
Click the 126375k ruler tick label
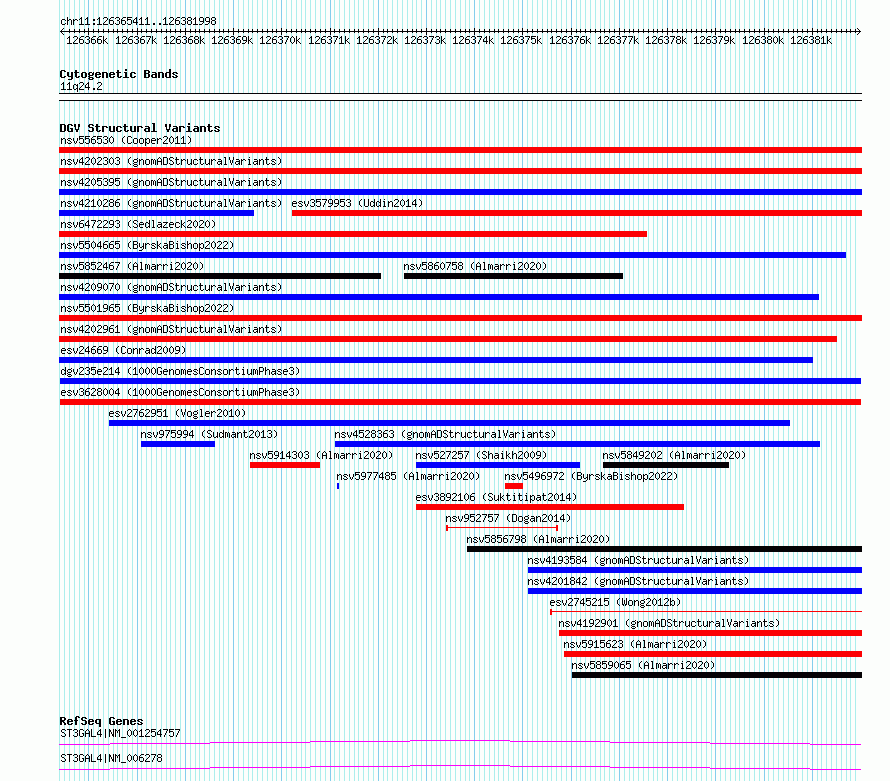(x=521, y=40)
